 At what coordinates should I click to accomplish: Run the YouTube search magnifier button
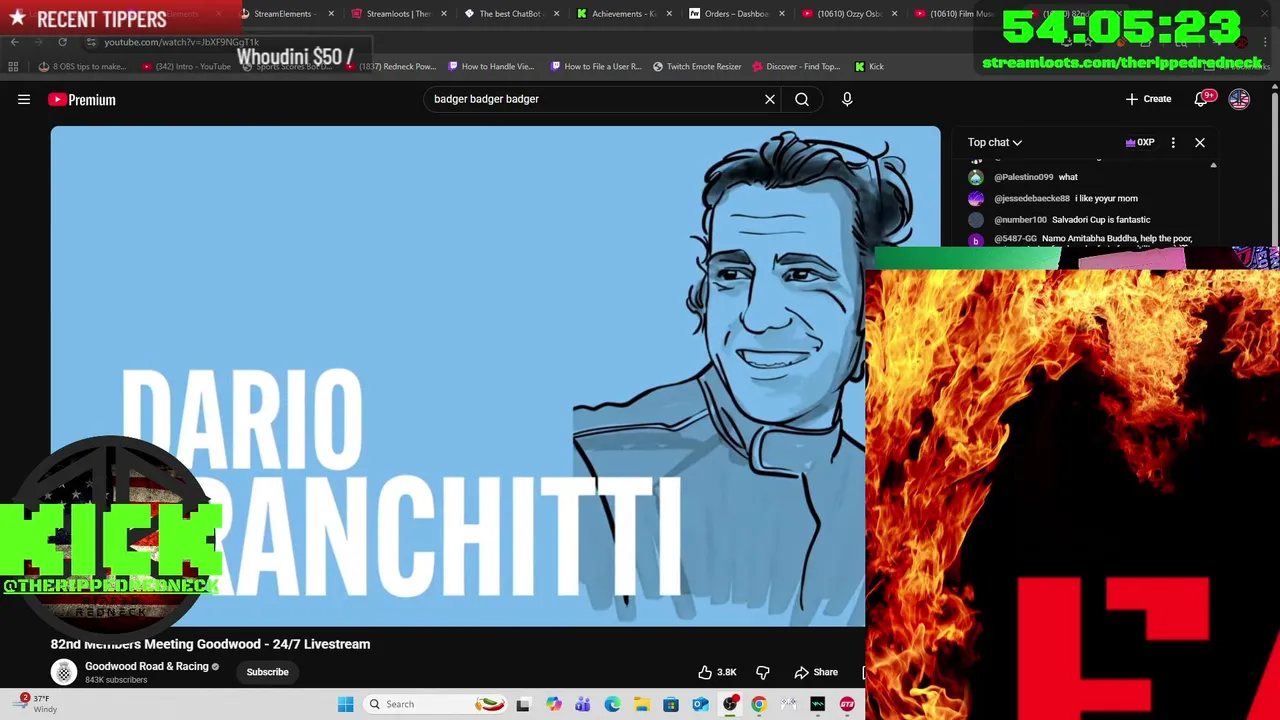click(802, 99)
